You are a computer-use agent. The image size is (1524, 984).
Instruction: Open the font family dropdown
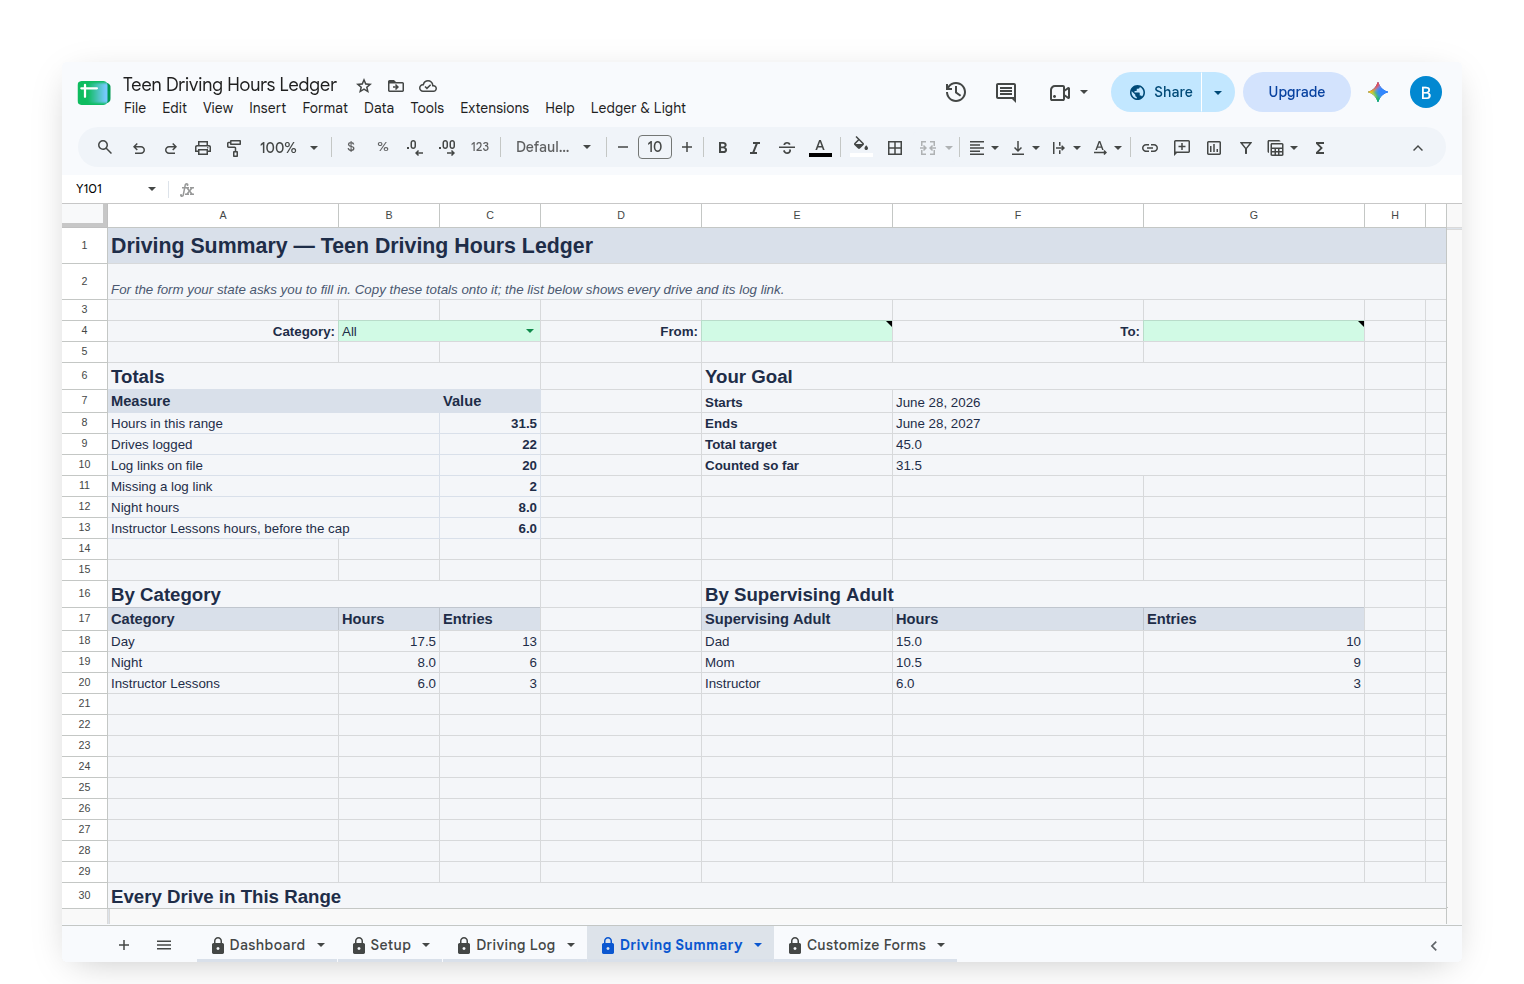coord(554,147)
